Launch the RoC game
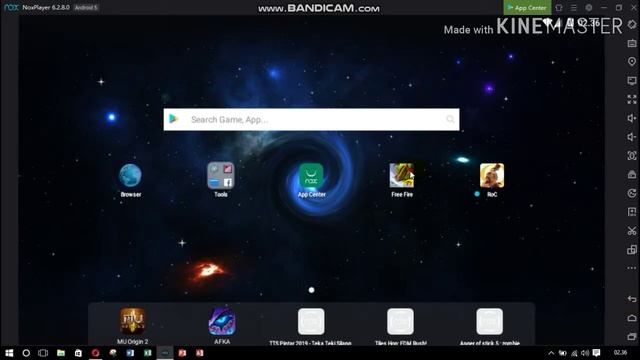Image resolution: width=640 pixels, height=360 pixels. pos(492,176)
